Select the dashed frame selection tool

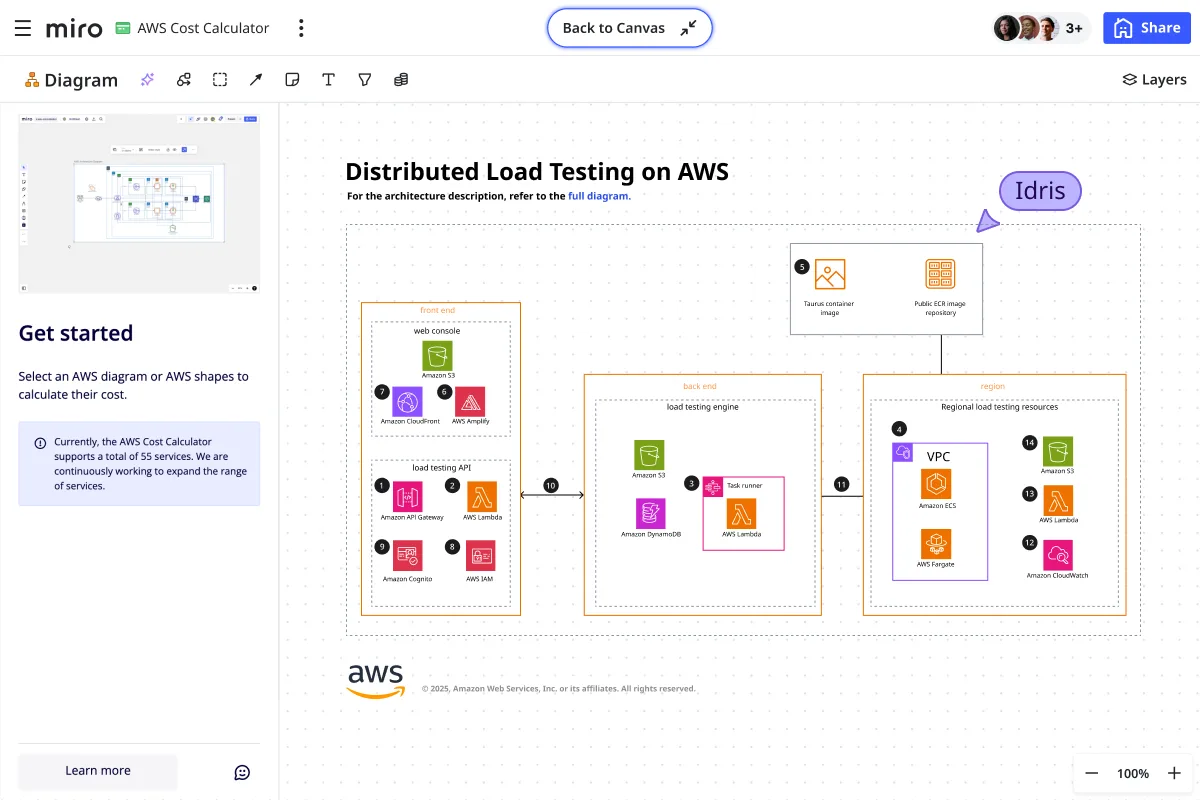(220, 80)
